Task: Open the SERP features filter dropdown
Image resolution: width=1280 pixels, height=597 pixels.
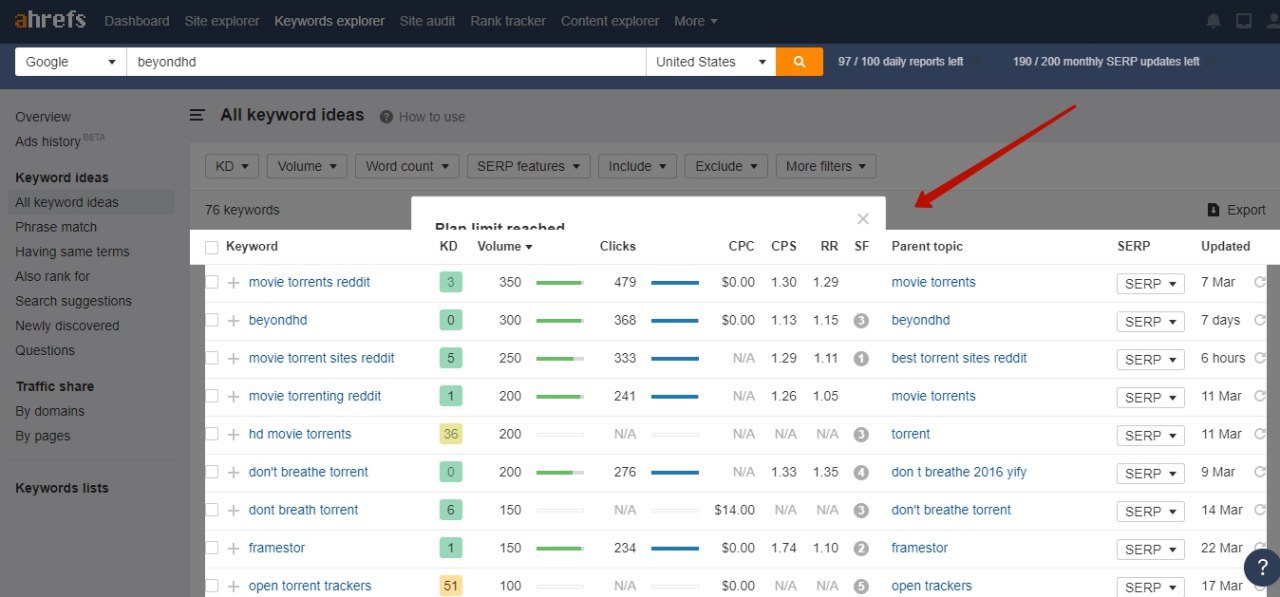Action: pyautogui.click(x=528, y=166)
